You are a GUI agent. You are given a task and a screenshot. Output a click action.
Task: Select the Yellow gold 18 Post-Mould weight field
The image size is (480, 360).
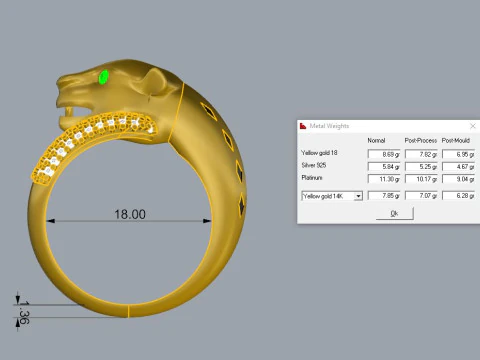[459, 154]
